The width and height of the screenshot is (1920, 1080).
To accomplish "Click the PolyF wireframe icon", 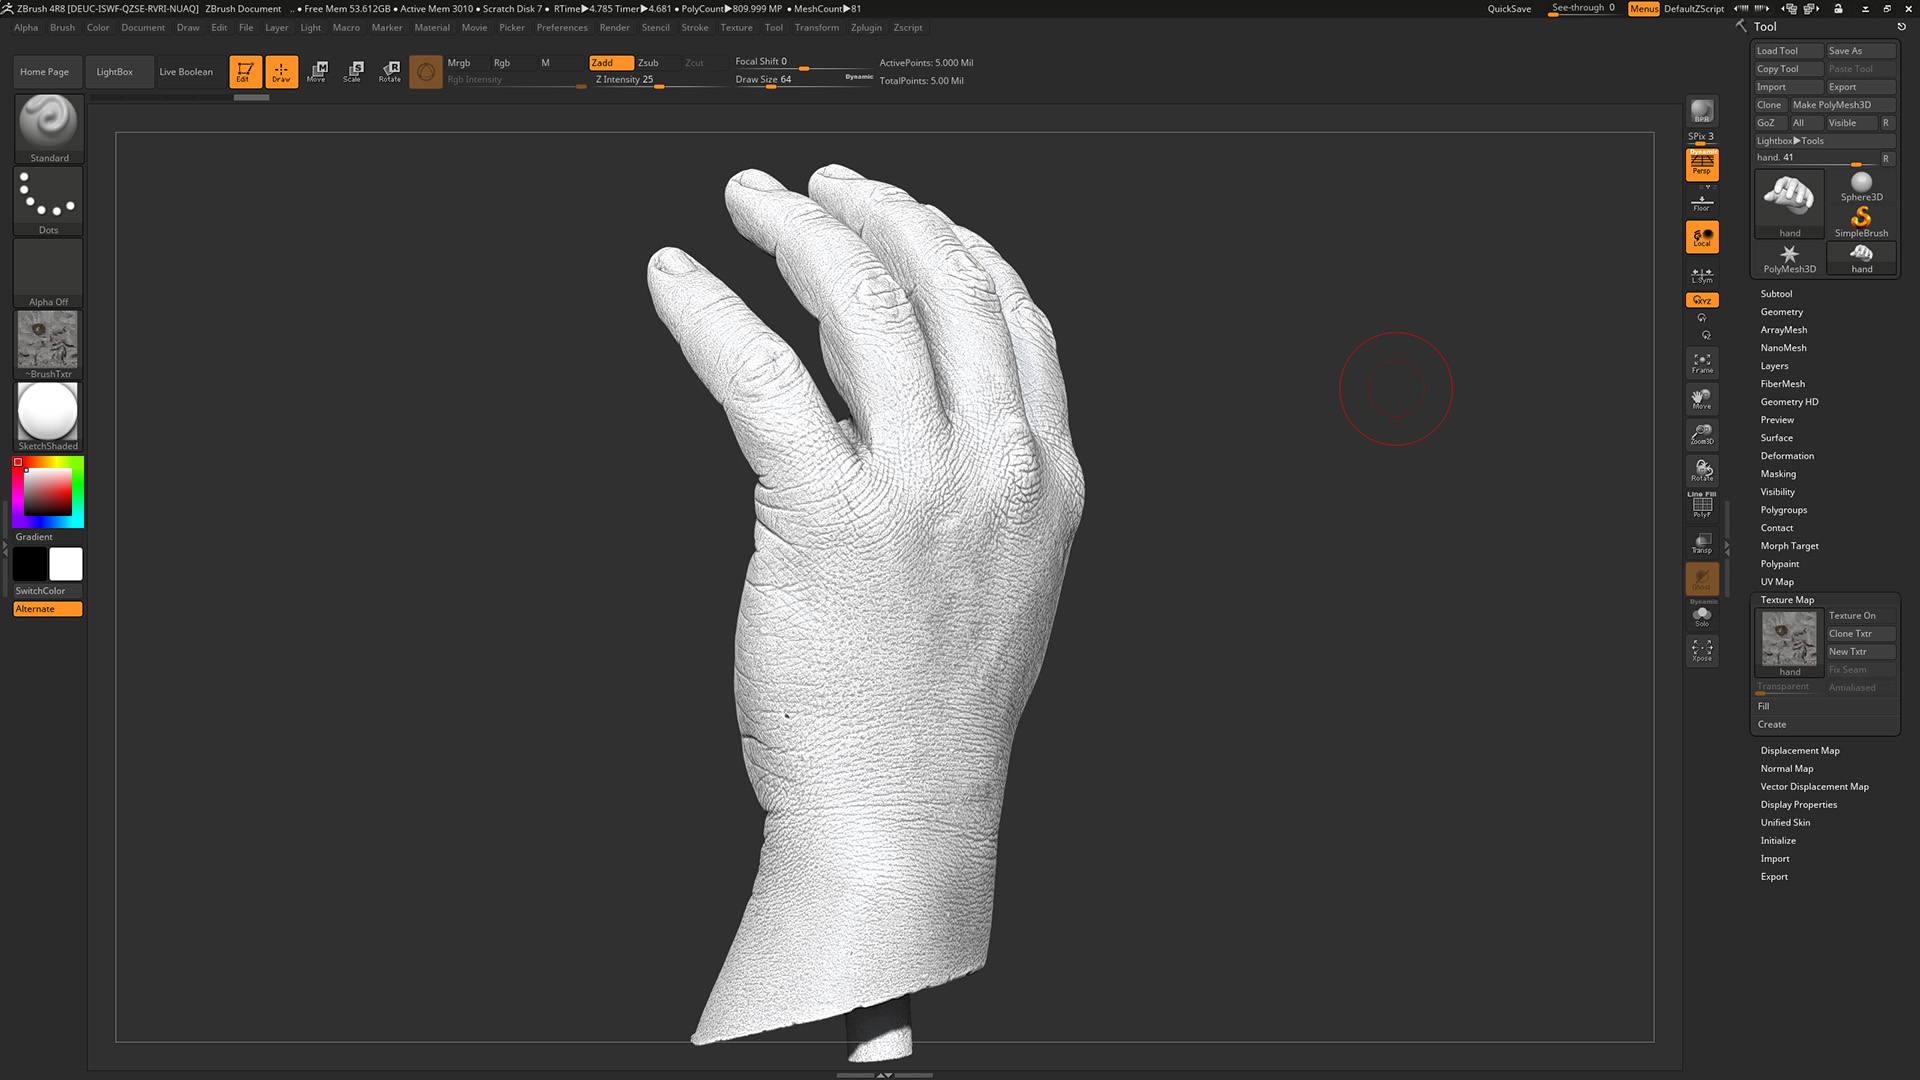I will [1702, 506].
